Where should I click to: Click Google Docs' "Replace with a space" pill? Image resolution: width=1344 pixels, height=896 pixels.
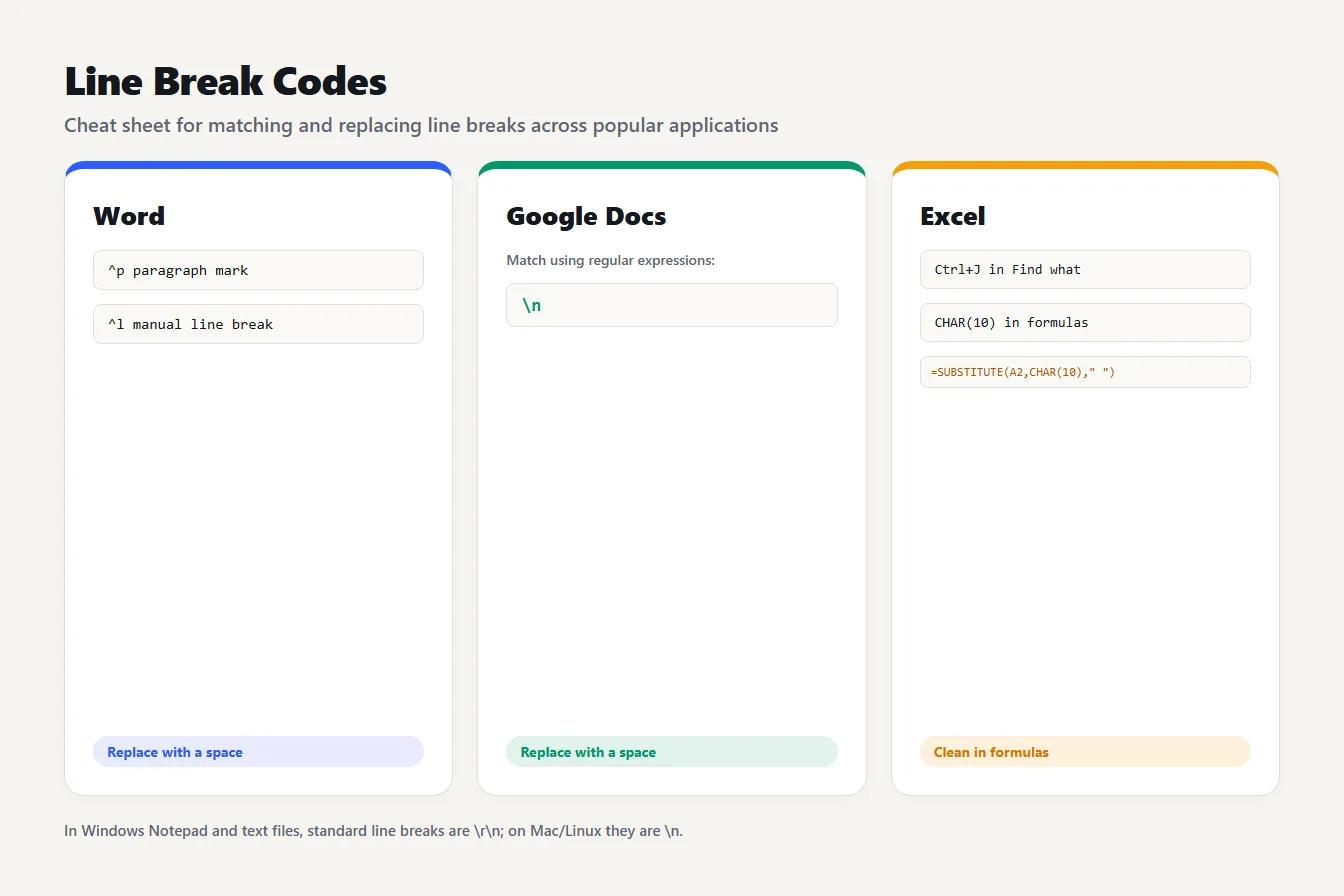coord(672,752)
